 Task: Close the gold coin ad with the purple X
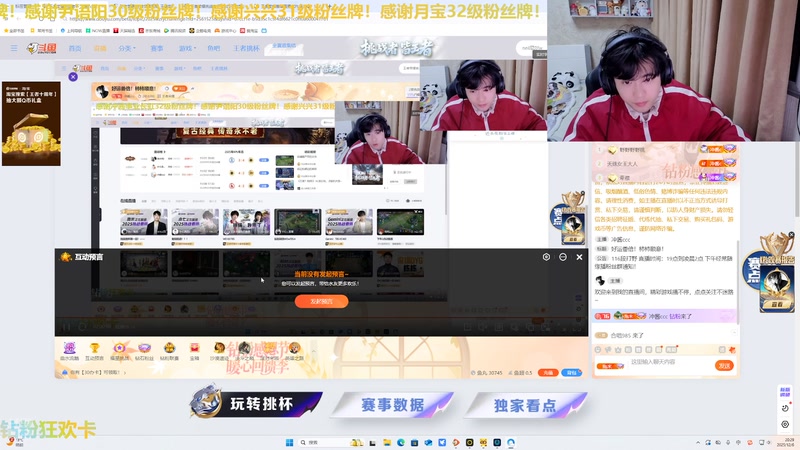[73, 77]
